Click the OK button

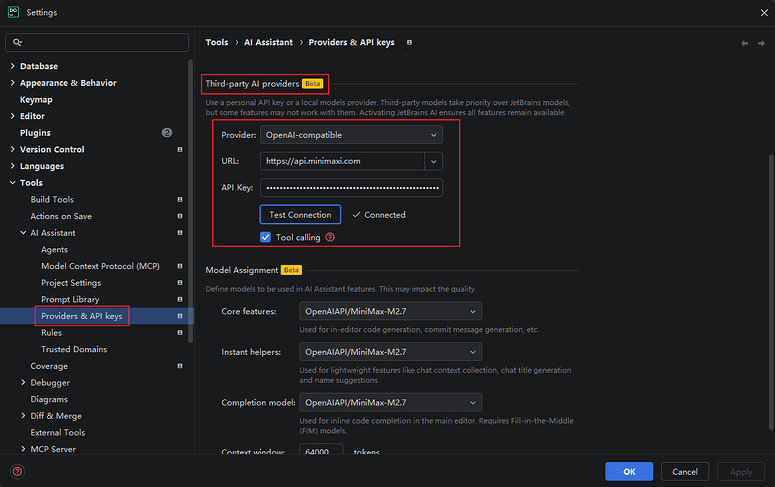629,472
